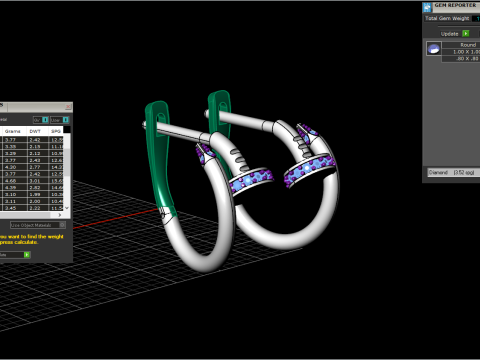Viewport: 480px width, 360px height.
Task: Select the Grams cell 4.20
Action: 15,167
